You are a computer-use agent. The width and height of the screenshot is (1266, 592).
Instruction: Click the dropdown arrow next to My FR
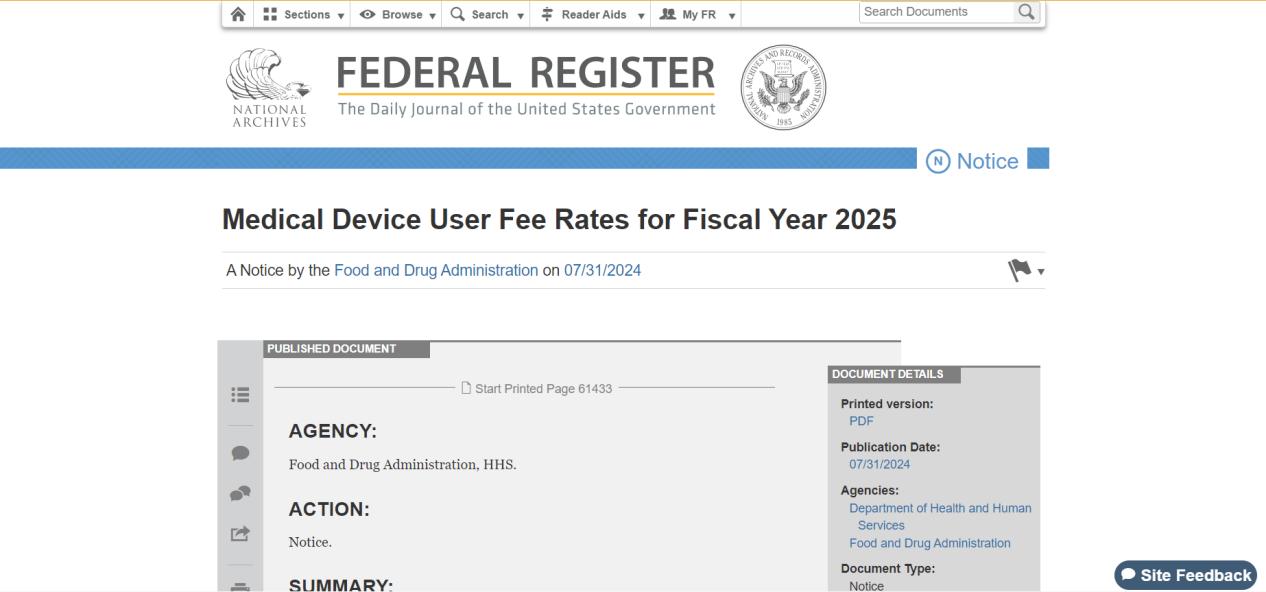[732, 16]
